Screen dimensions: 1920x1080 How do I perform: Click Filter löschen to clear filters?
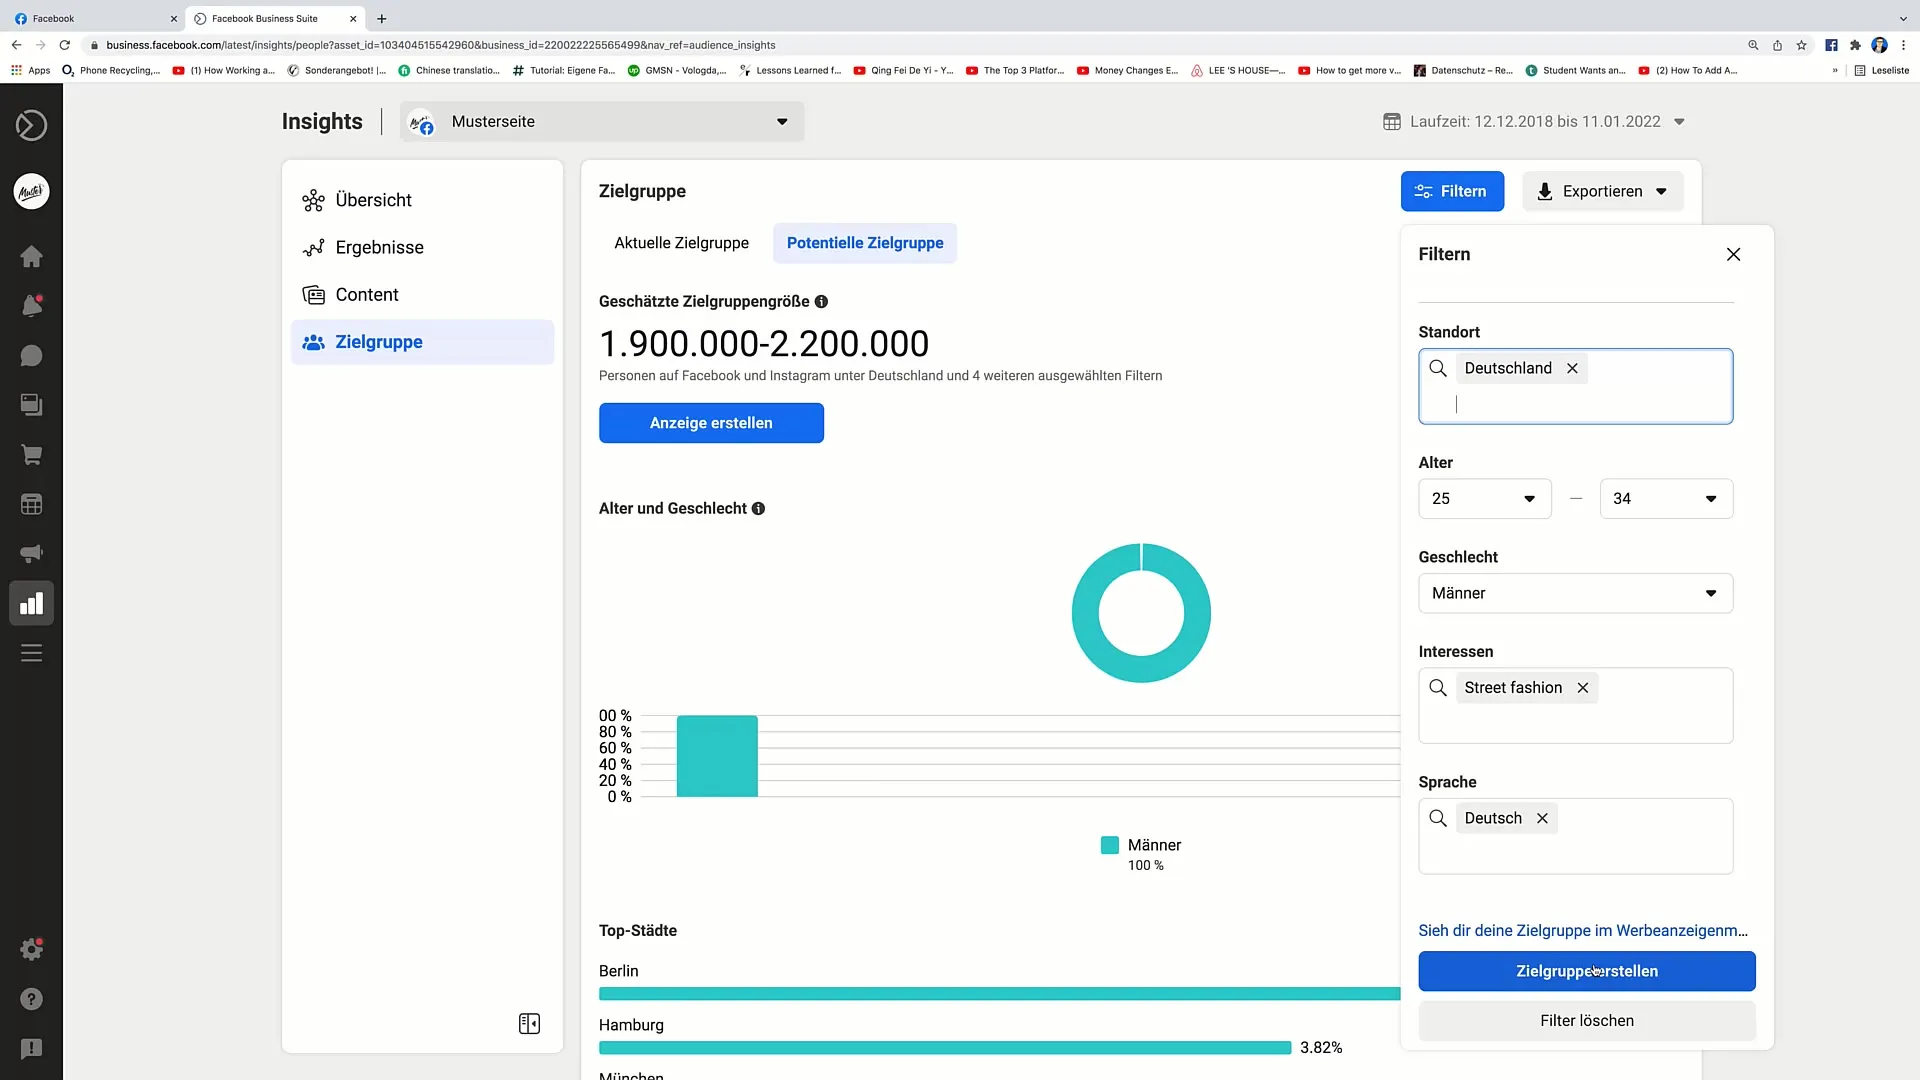pos(1588,1019)
